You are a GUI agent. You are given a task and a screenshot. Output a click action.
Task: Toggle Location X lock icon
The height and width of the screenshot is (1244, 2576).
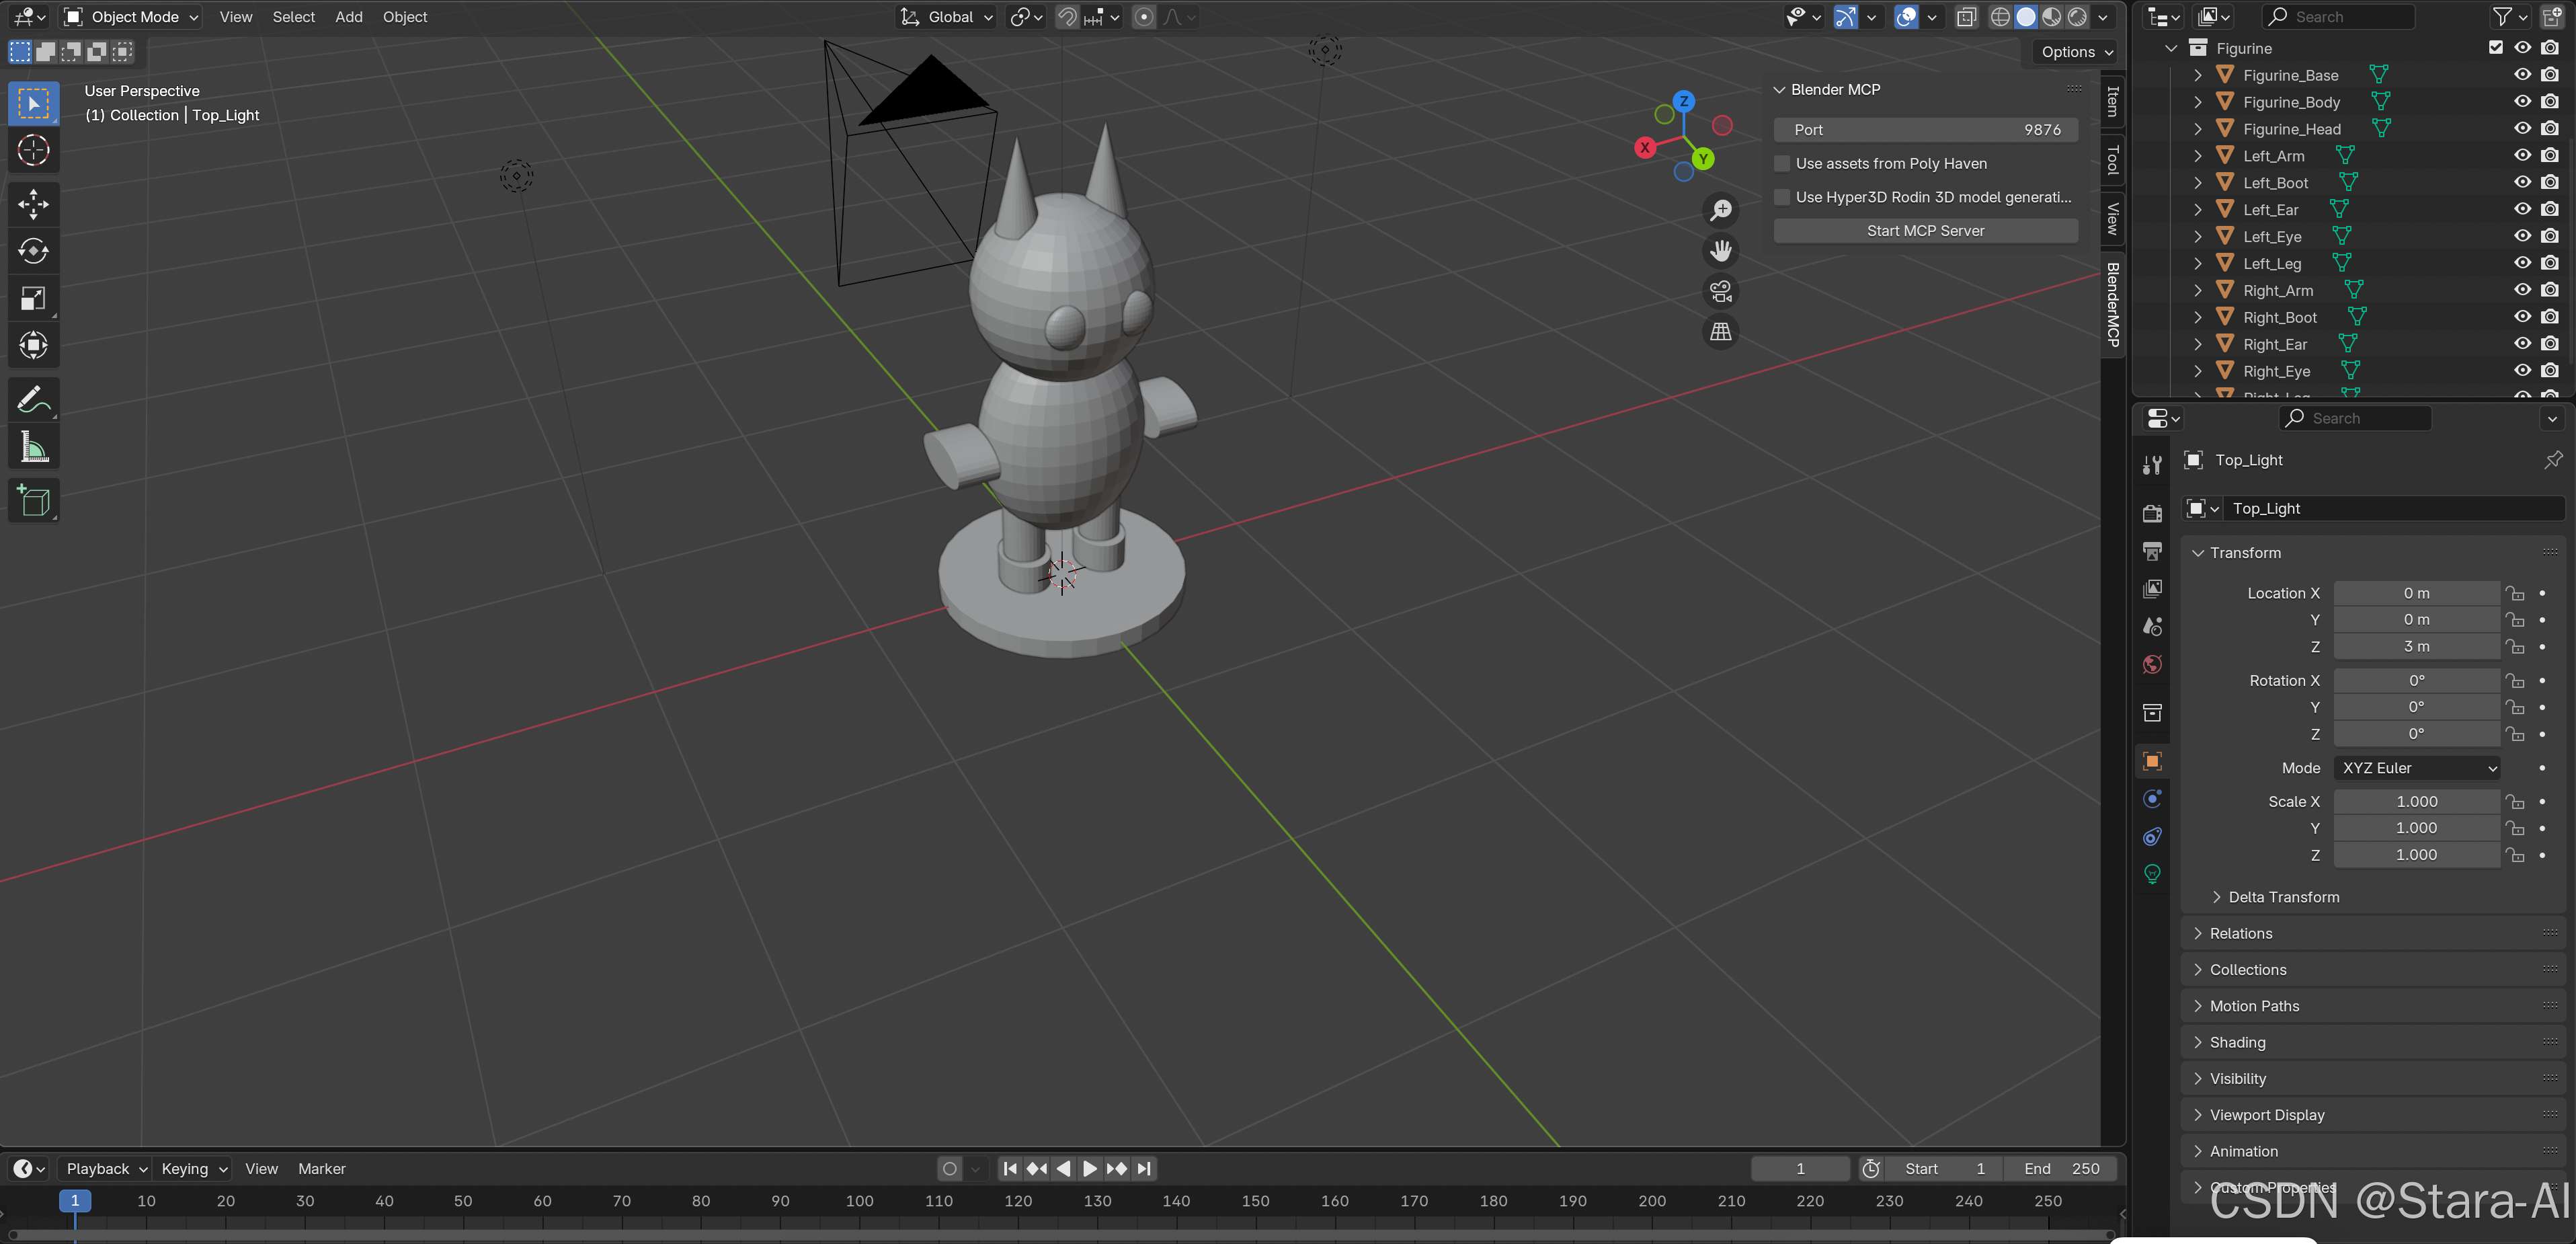pos(2515,593)
